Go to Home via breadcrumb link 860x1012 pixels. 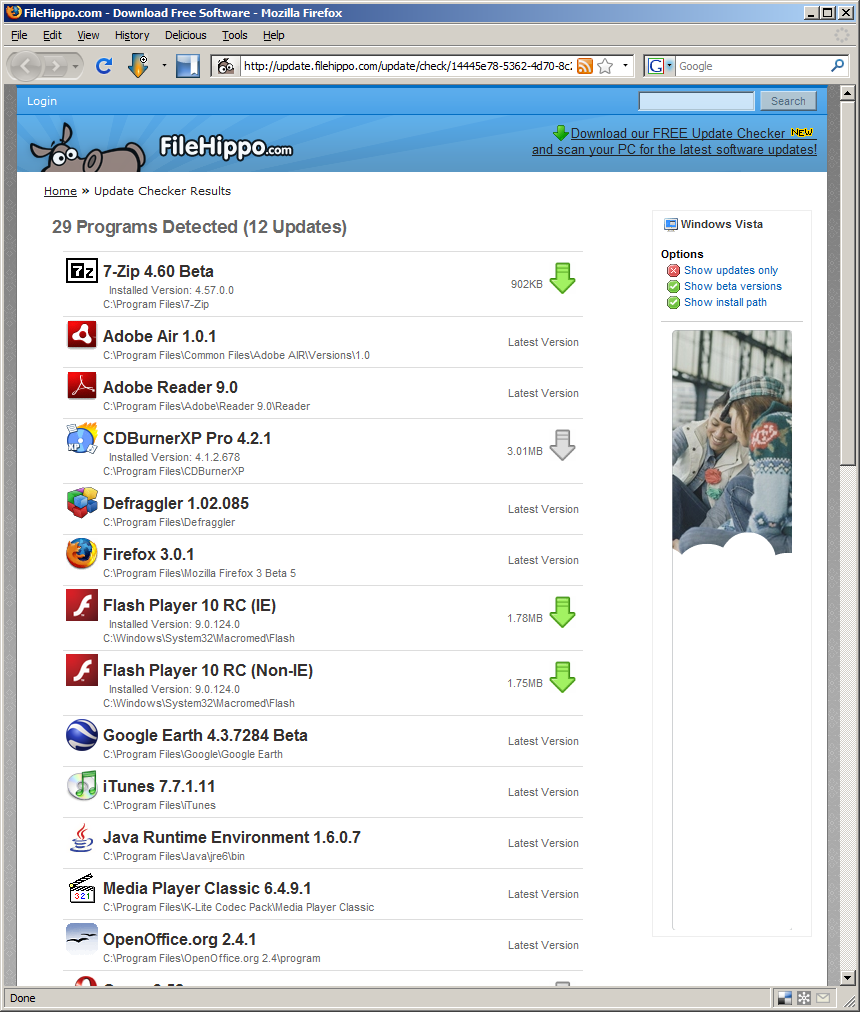pos(60,191)
